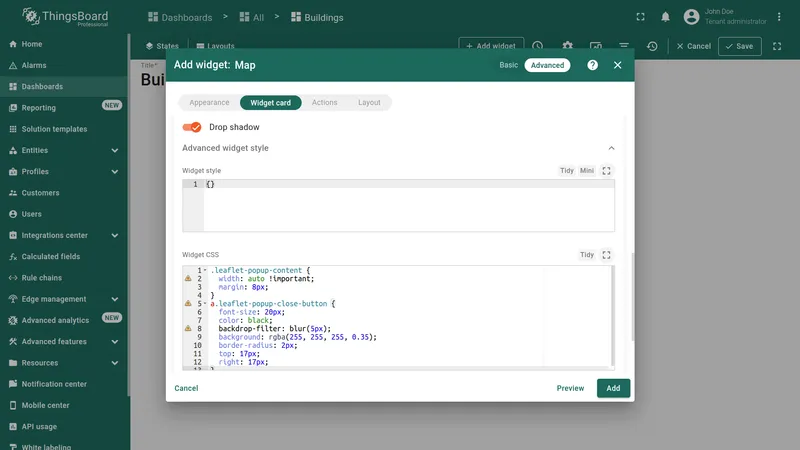Open the three-dot menu in header
The width and height of the screenshot is (800, 450).
[779, 17]
